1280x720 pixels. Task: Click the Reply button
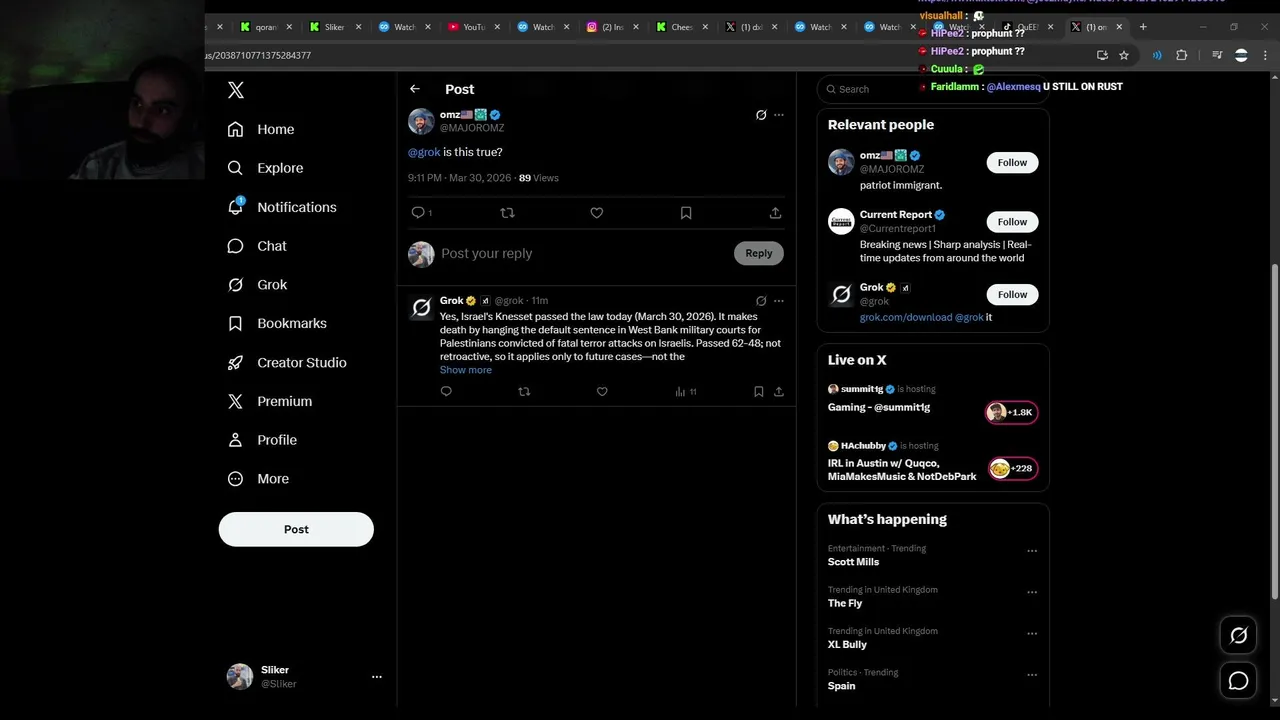tap(759, 253)
